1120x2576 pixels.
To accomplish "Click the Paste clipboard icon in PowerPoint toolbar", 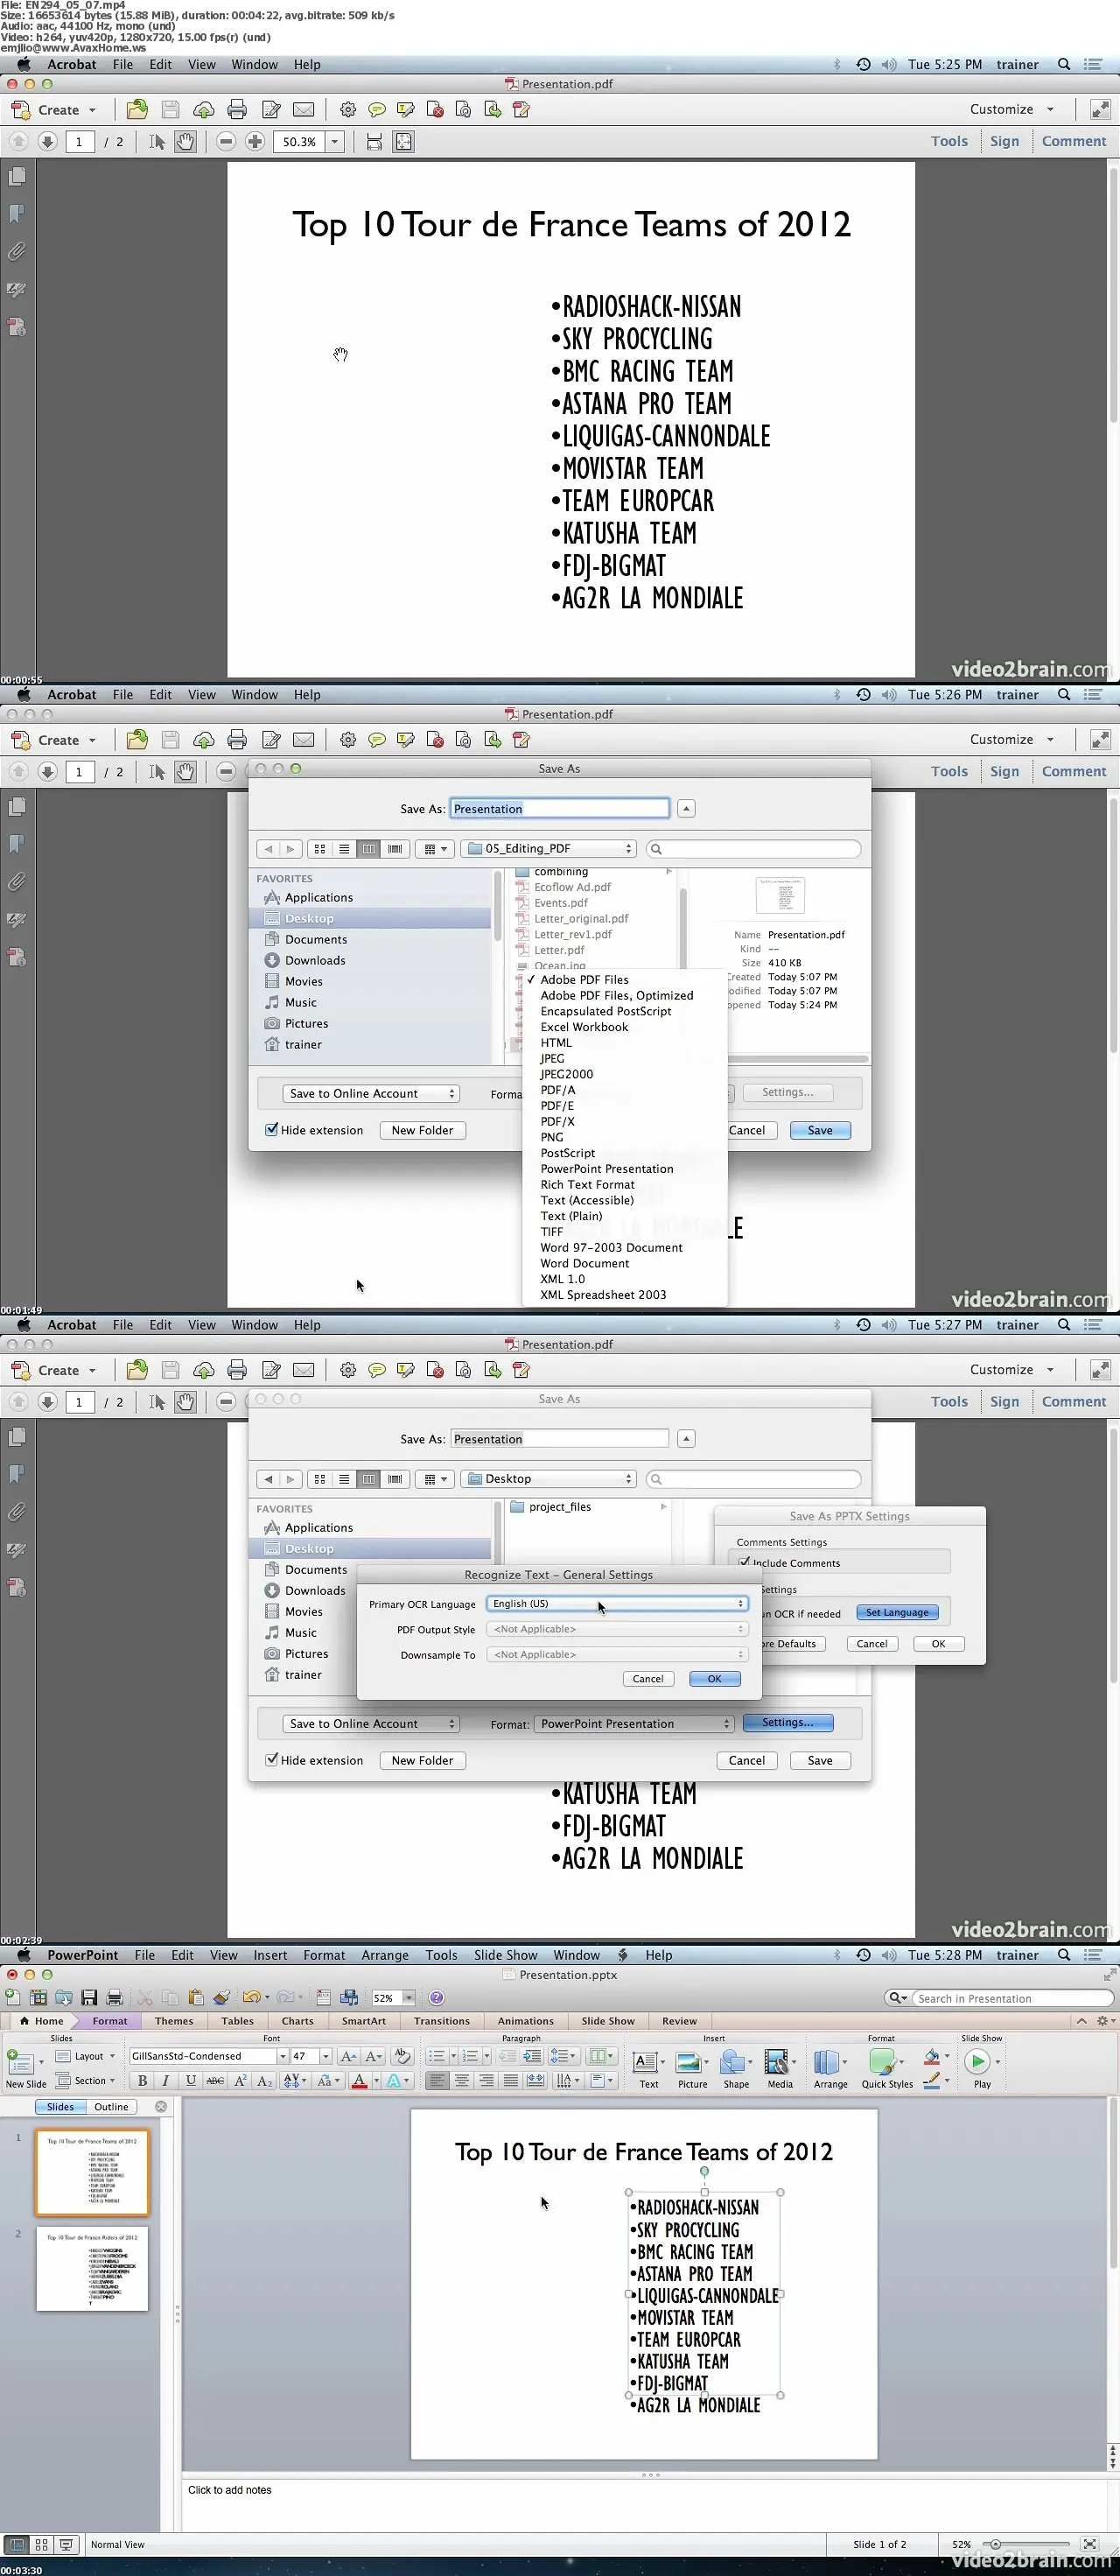I will (x=196, y=1997).
